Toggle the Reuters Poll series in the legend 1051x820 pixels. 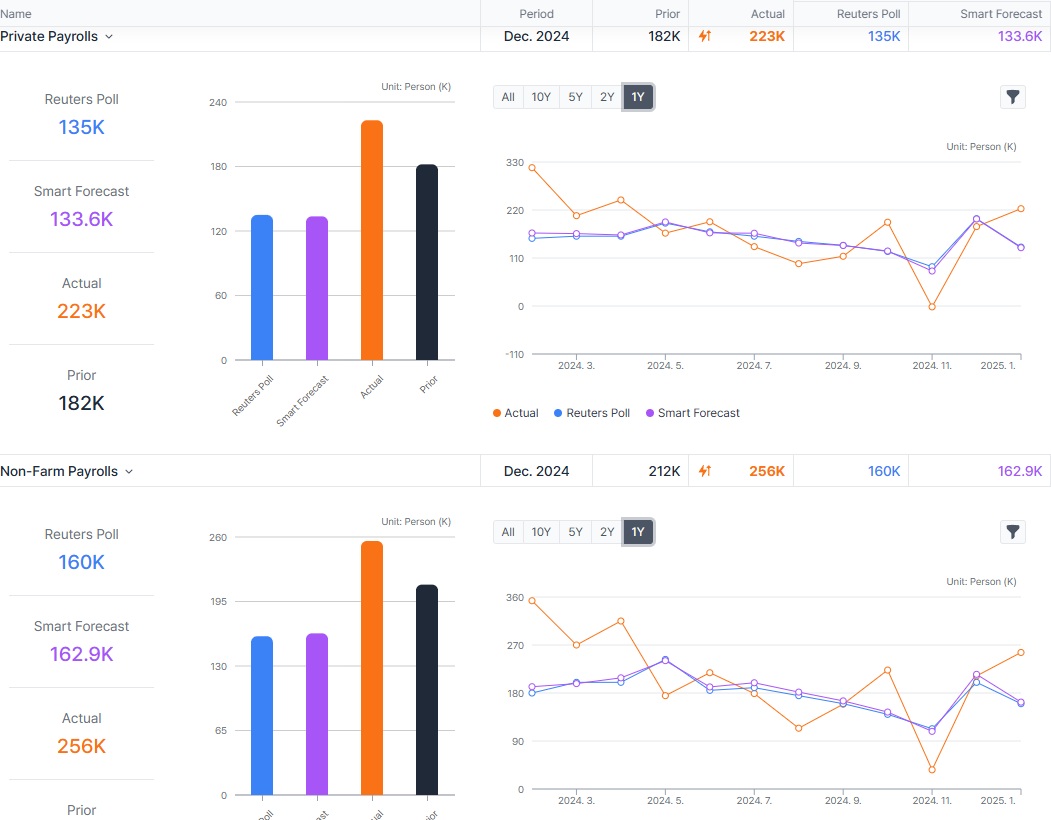[x=591, y=413]
